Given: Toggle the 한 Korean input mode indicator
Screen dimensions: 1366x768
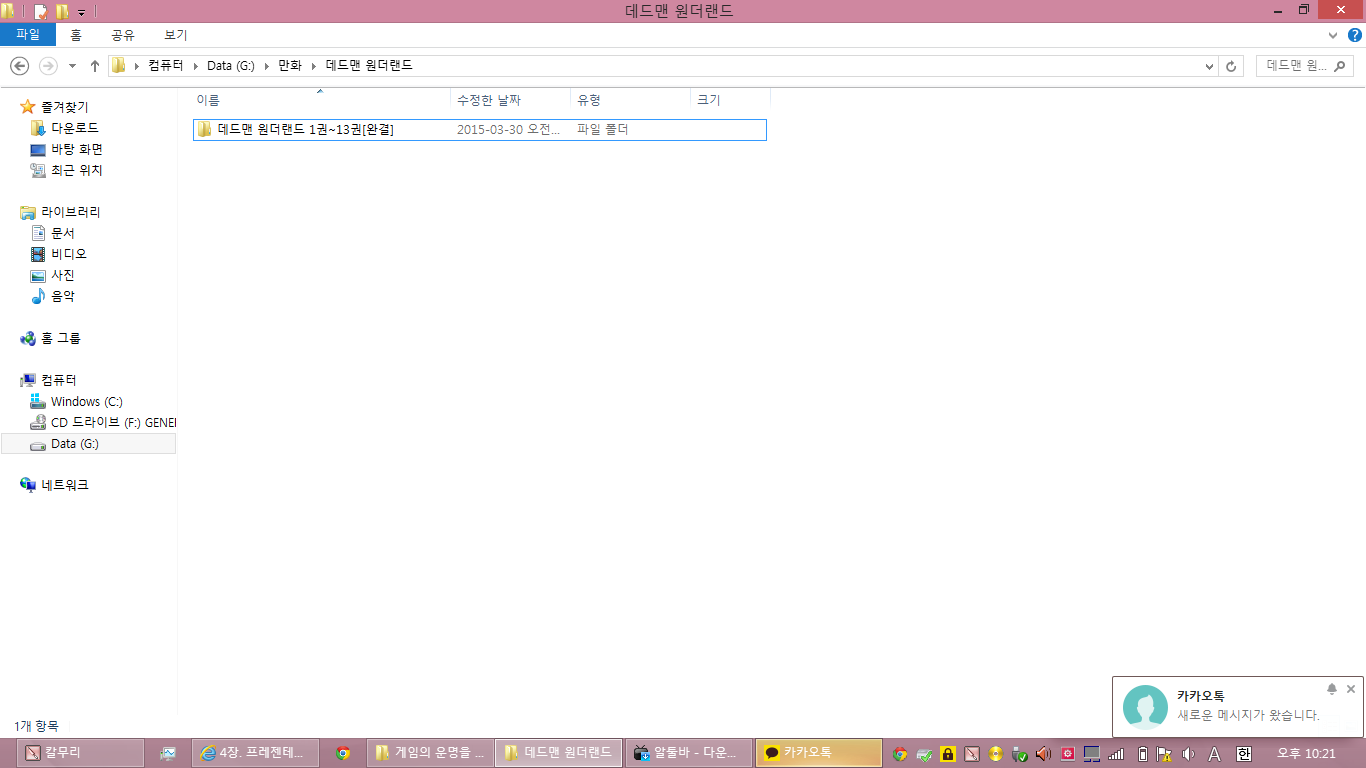Looking at the screenshot, I should point(1244,753).
